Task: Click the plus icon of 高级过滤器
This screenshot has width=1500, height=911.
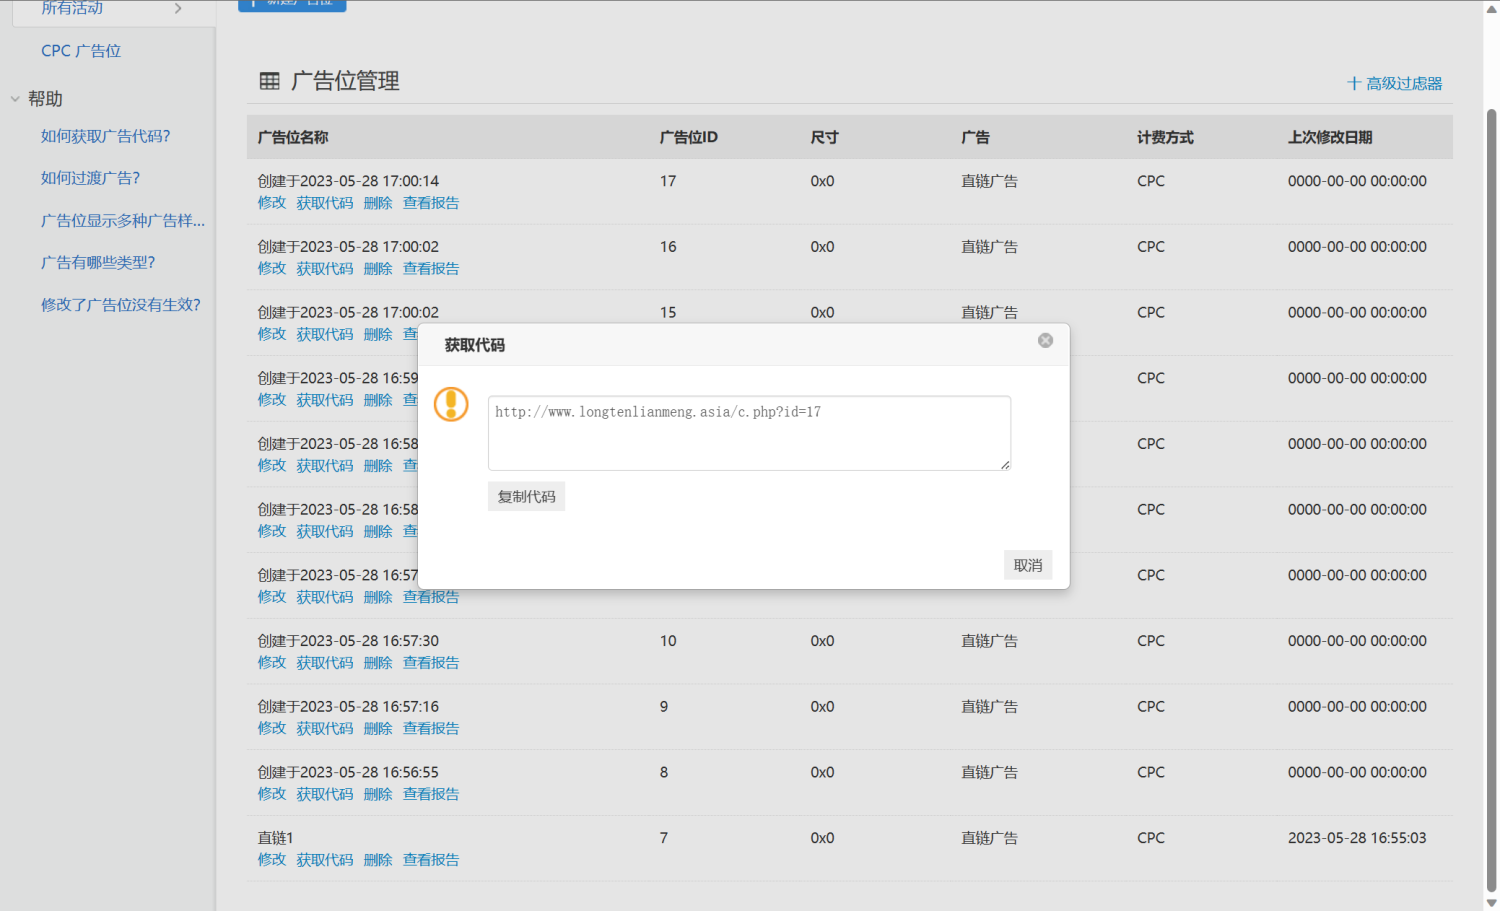Action: (x=1354, y=83)
